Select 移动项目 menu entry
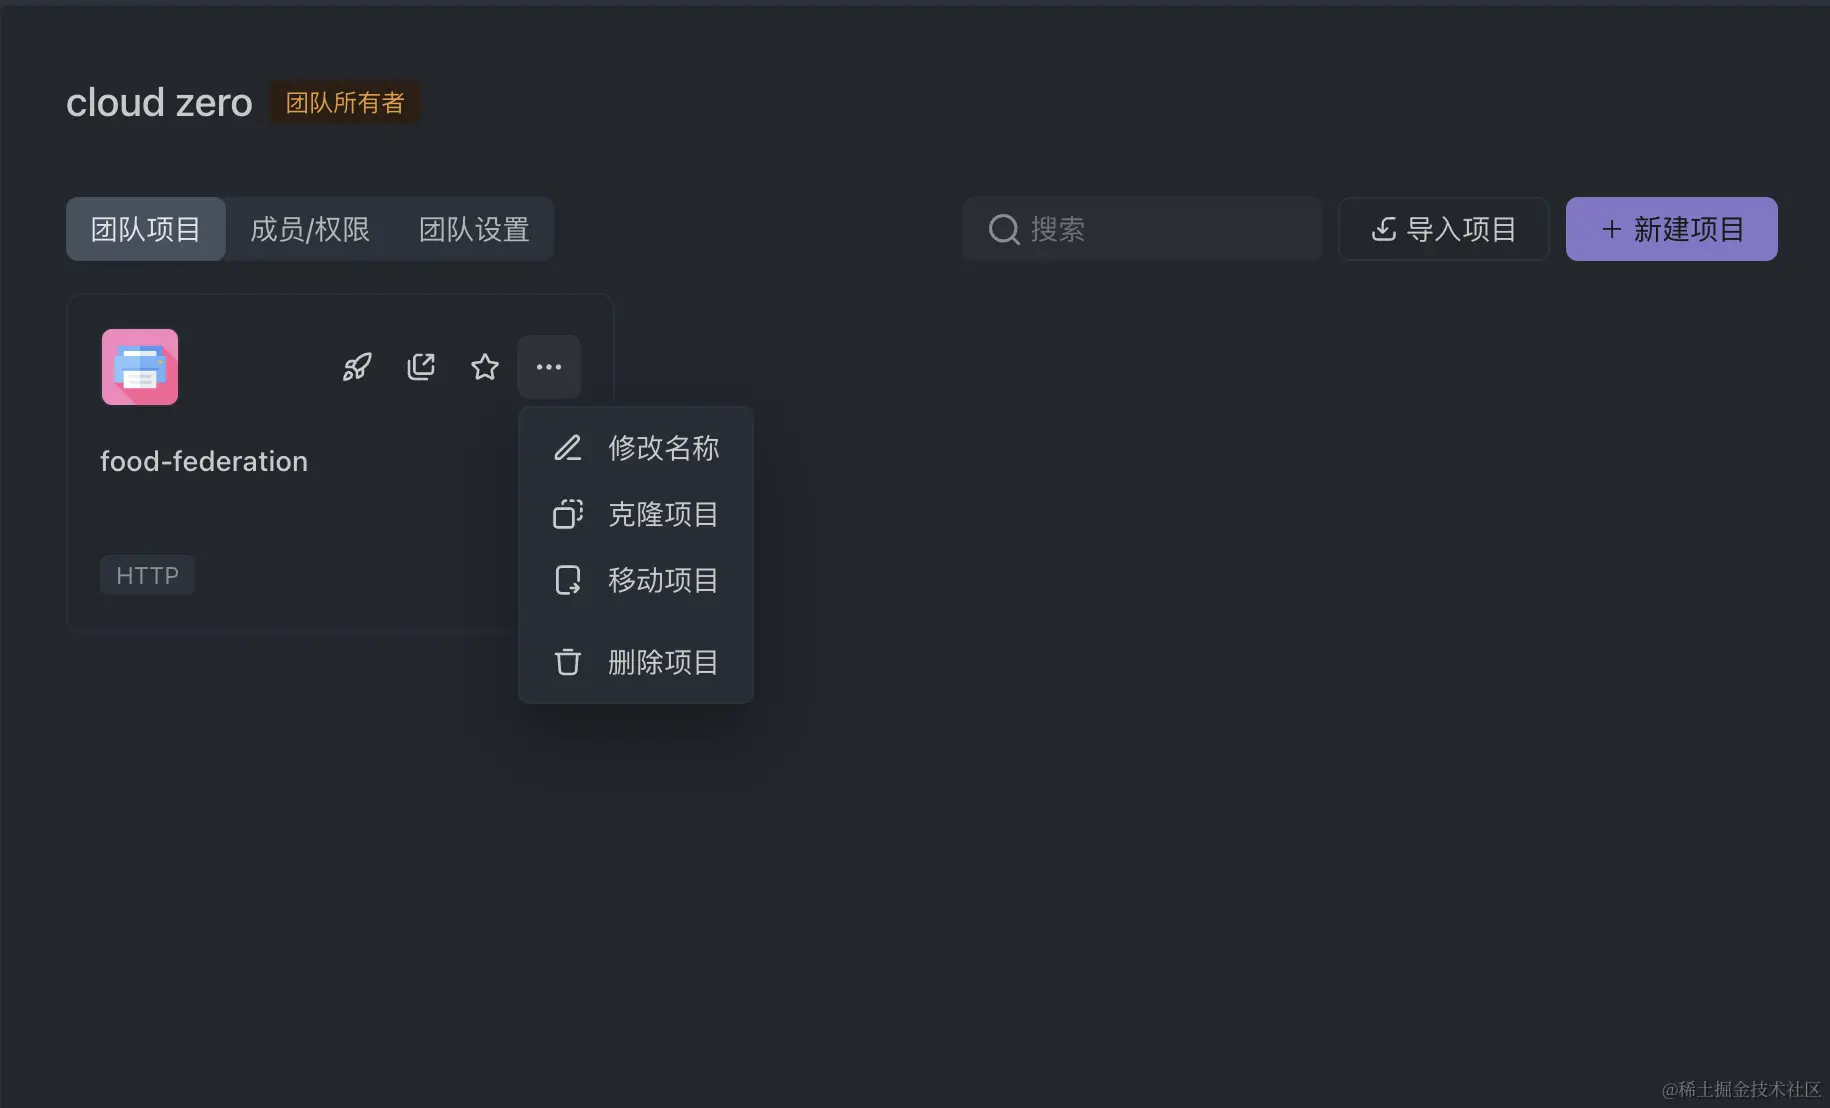Viewport: 1830px width, 1108px height. coord(663,580)
